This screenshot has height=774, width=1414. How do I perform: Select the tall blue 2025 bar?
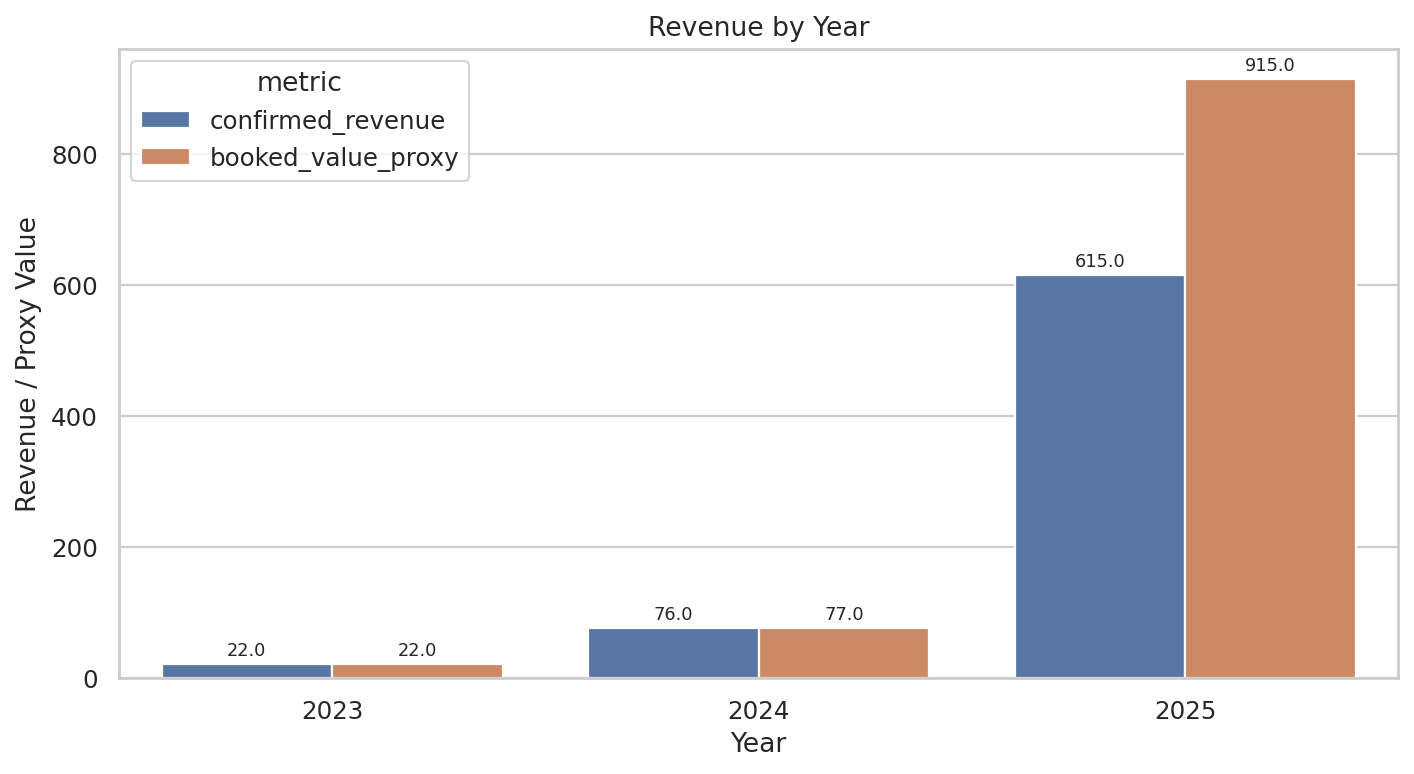1098,475
